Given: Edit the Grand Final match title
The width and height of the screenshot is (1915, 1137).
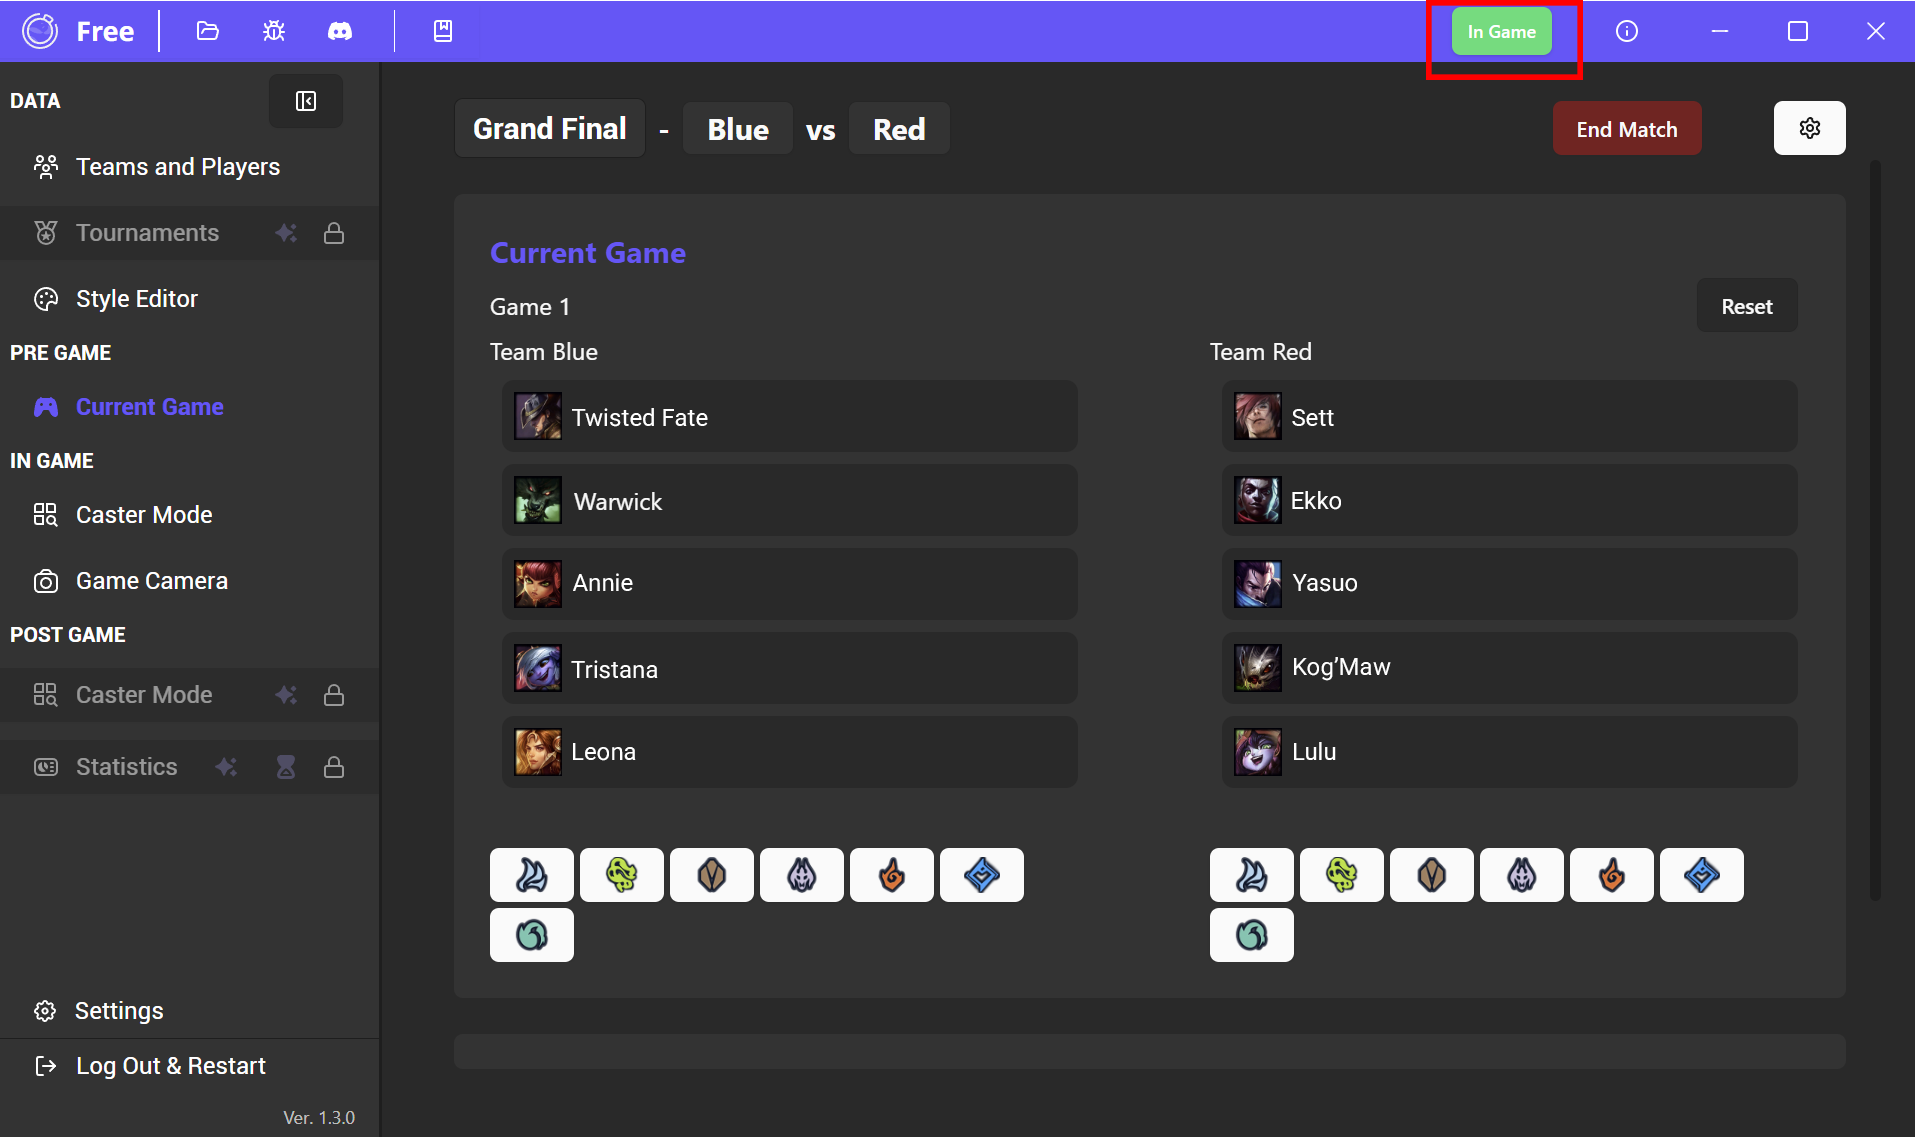Looking at the screenshot, I should (549, 129).
